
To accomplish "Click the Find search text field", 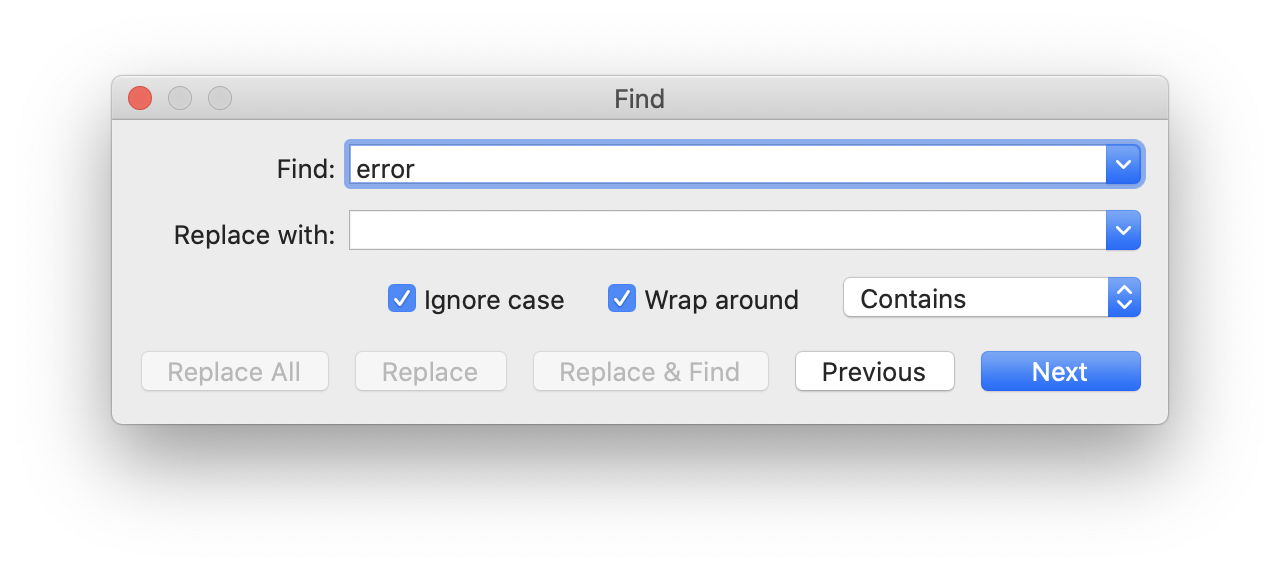I will pos(727,165).
